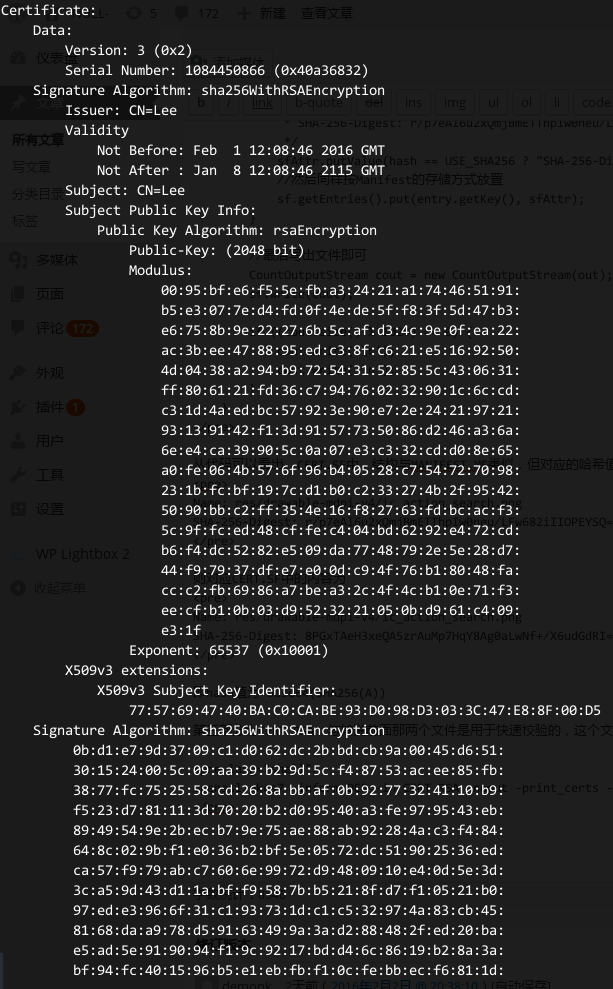Open 评论 comments speech bubble icon
The height and width of the screenshot is (989, 613).
pyautogui.click(x=18, y=327)
